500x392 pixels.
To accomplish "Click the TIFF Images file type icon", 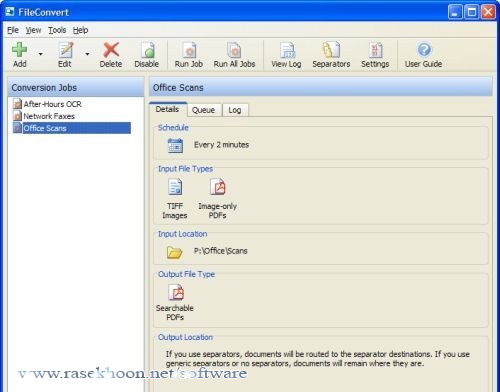I will pos(175,187).
